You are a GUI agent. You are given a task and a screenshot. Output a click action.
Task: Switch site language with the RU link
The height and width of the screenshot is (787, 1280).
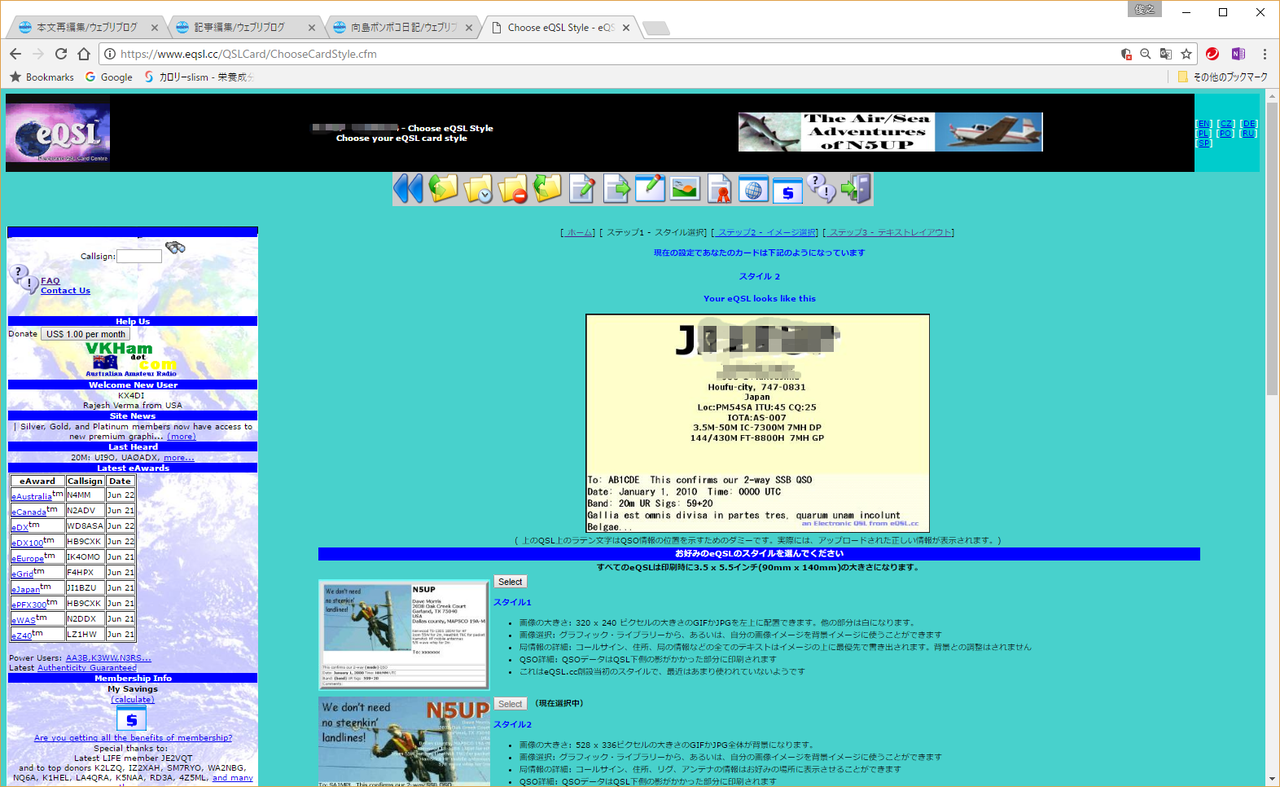click(1248, 134)
